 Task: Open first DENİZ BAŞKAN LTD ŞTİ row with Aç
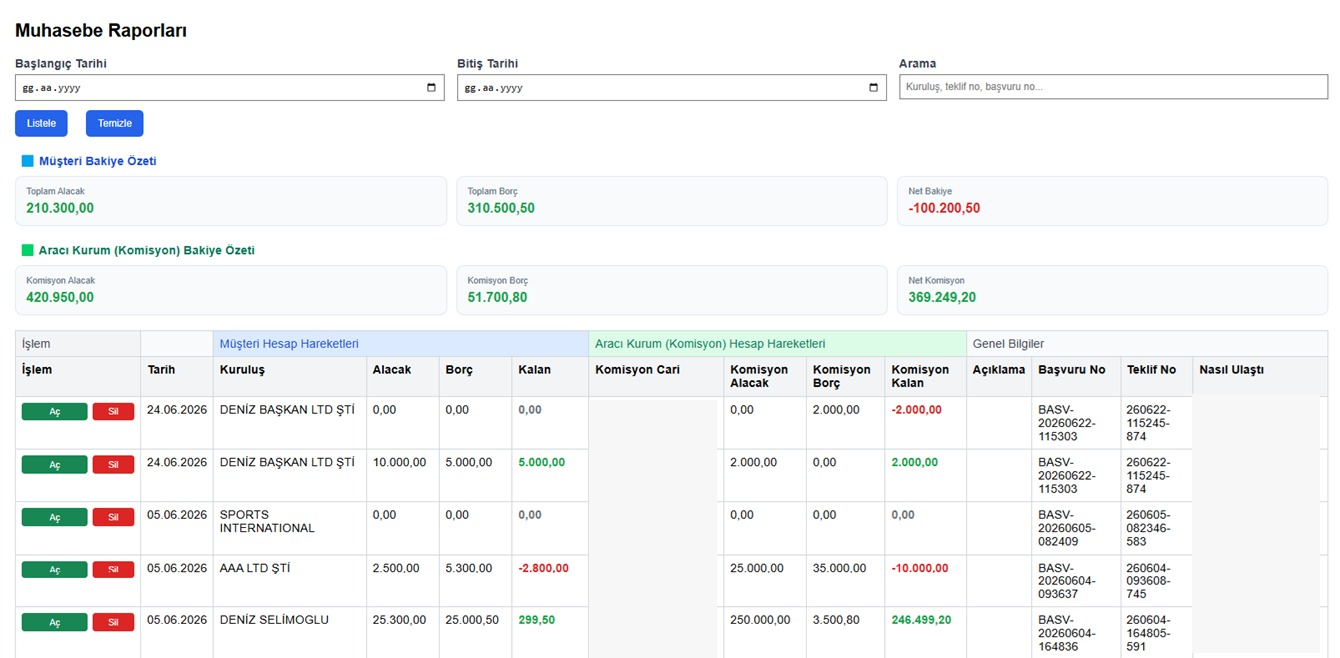coord(54,412)
